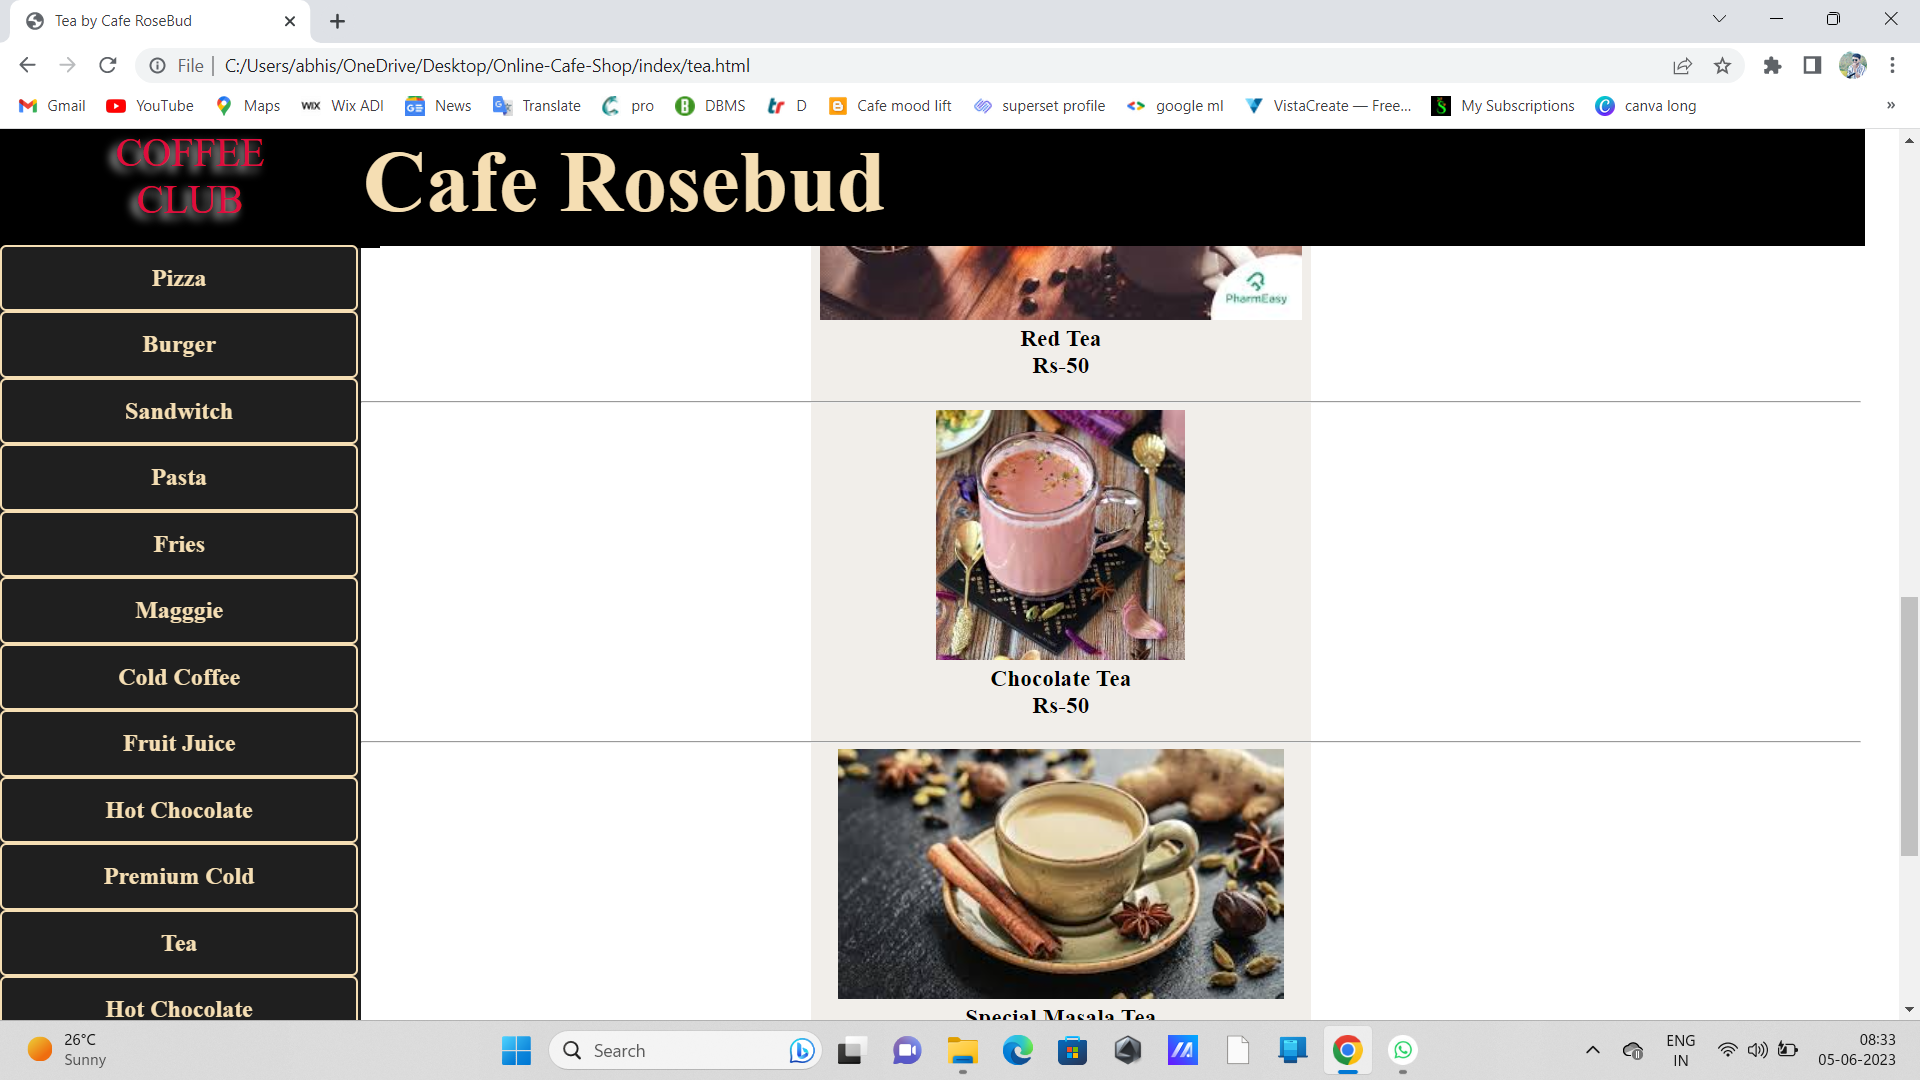The image size is (1920, 1080).
Task: Select Tea from the sidebar menu
Action: pos(179,943)
